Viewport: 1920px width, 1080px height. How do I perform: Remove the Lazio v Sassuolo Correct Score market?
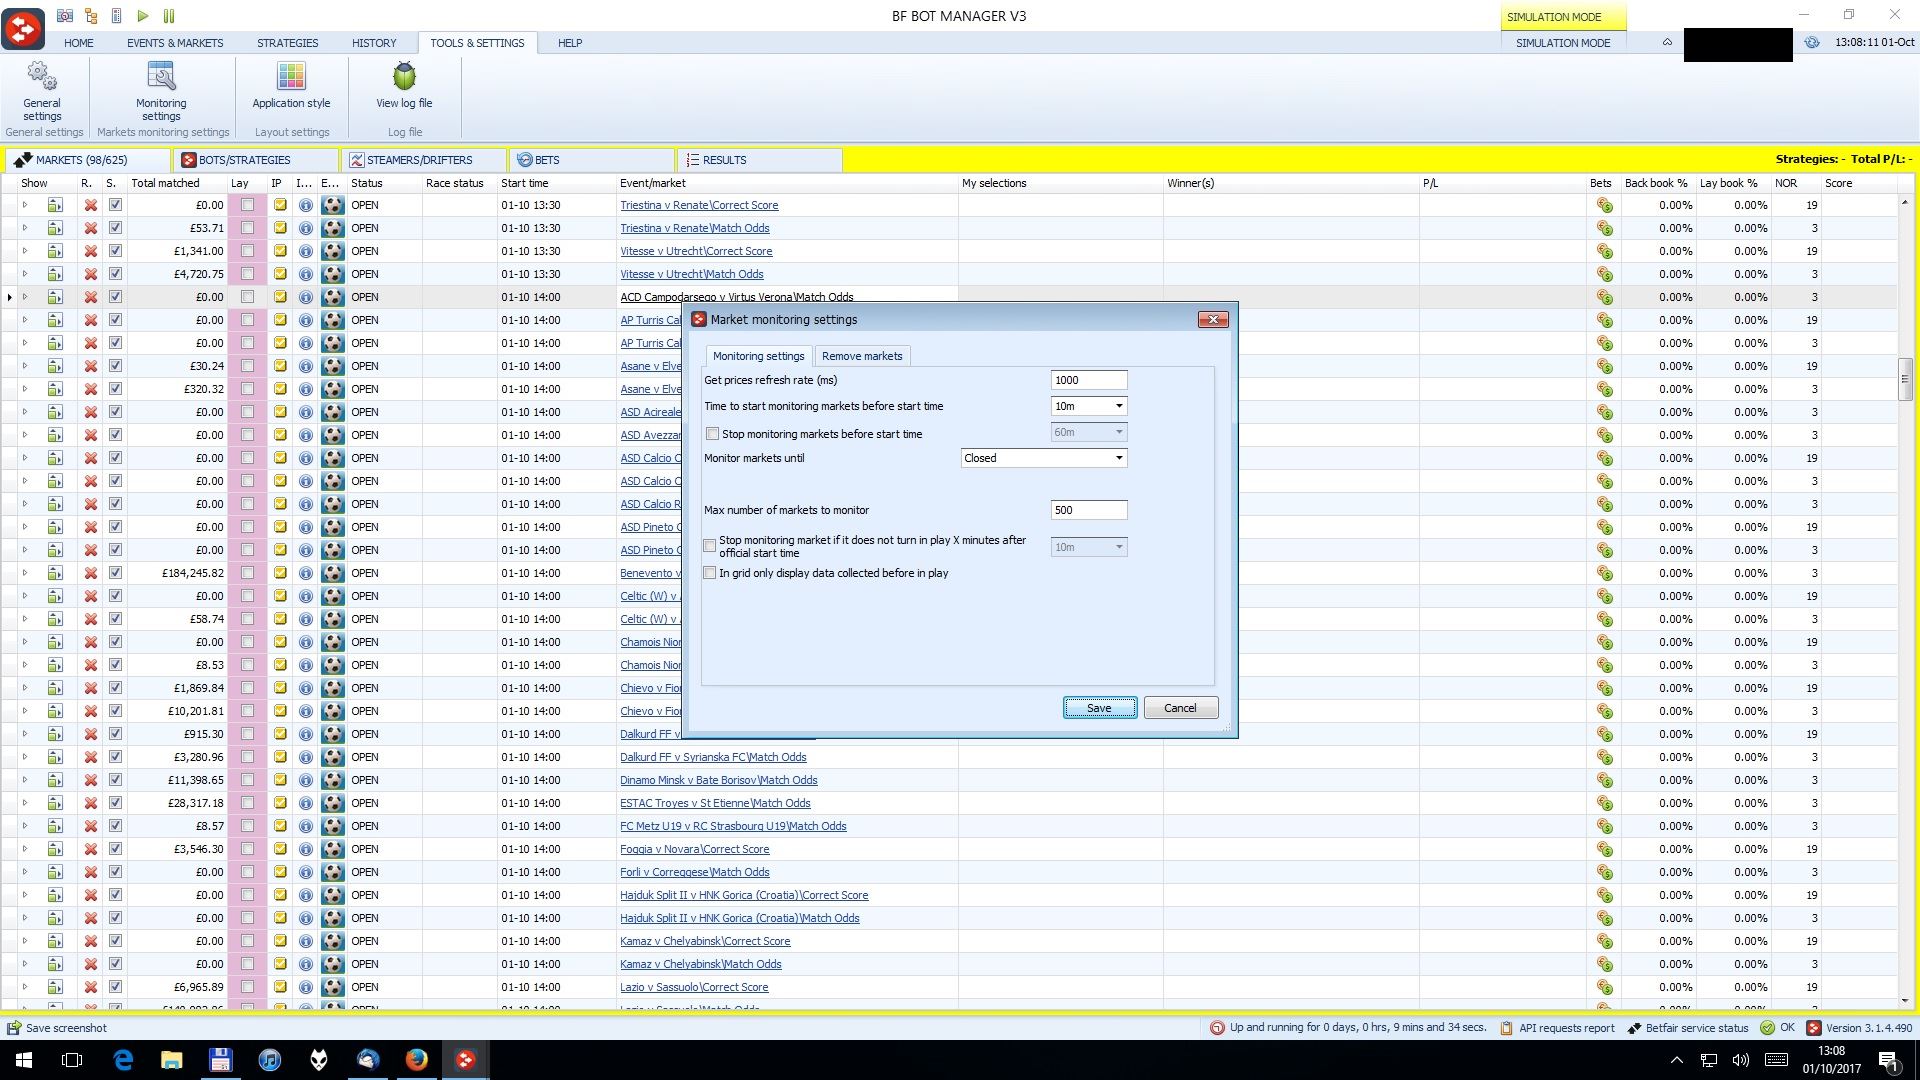pos(90,987)
